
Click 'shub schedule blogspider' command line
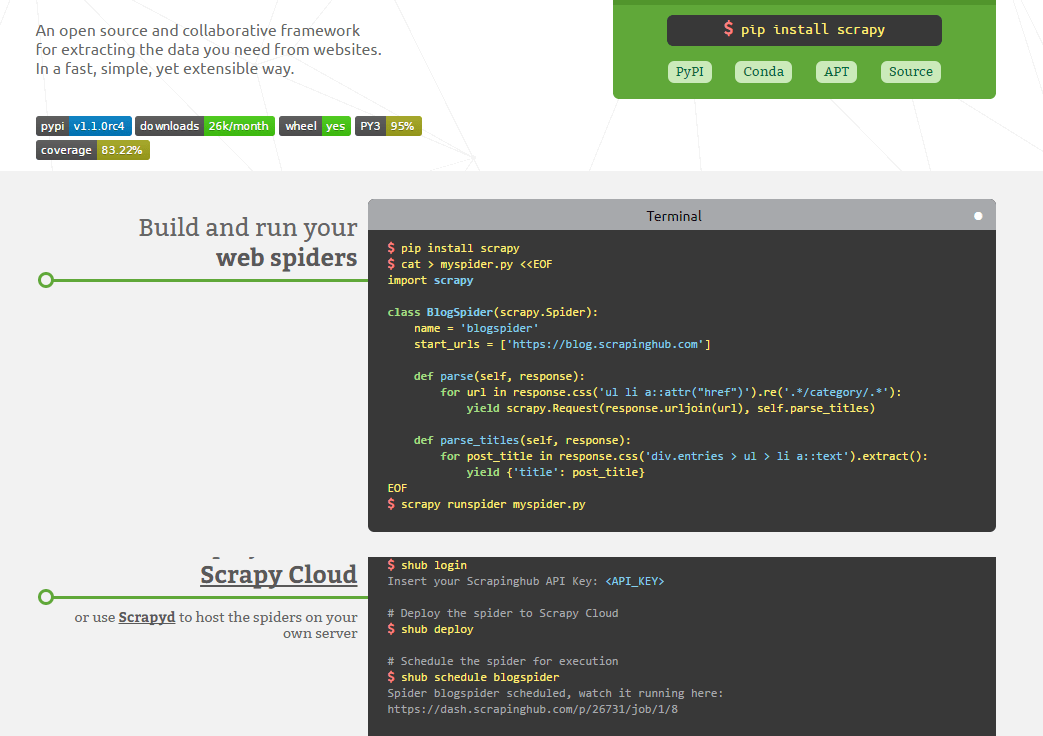coord(473,677)
